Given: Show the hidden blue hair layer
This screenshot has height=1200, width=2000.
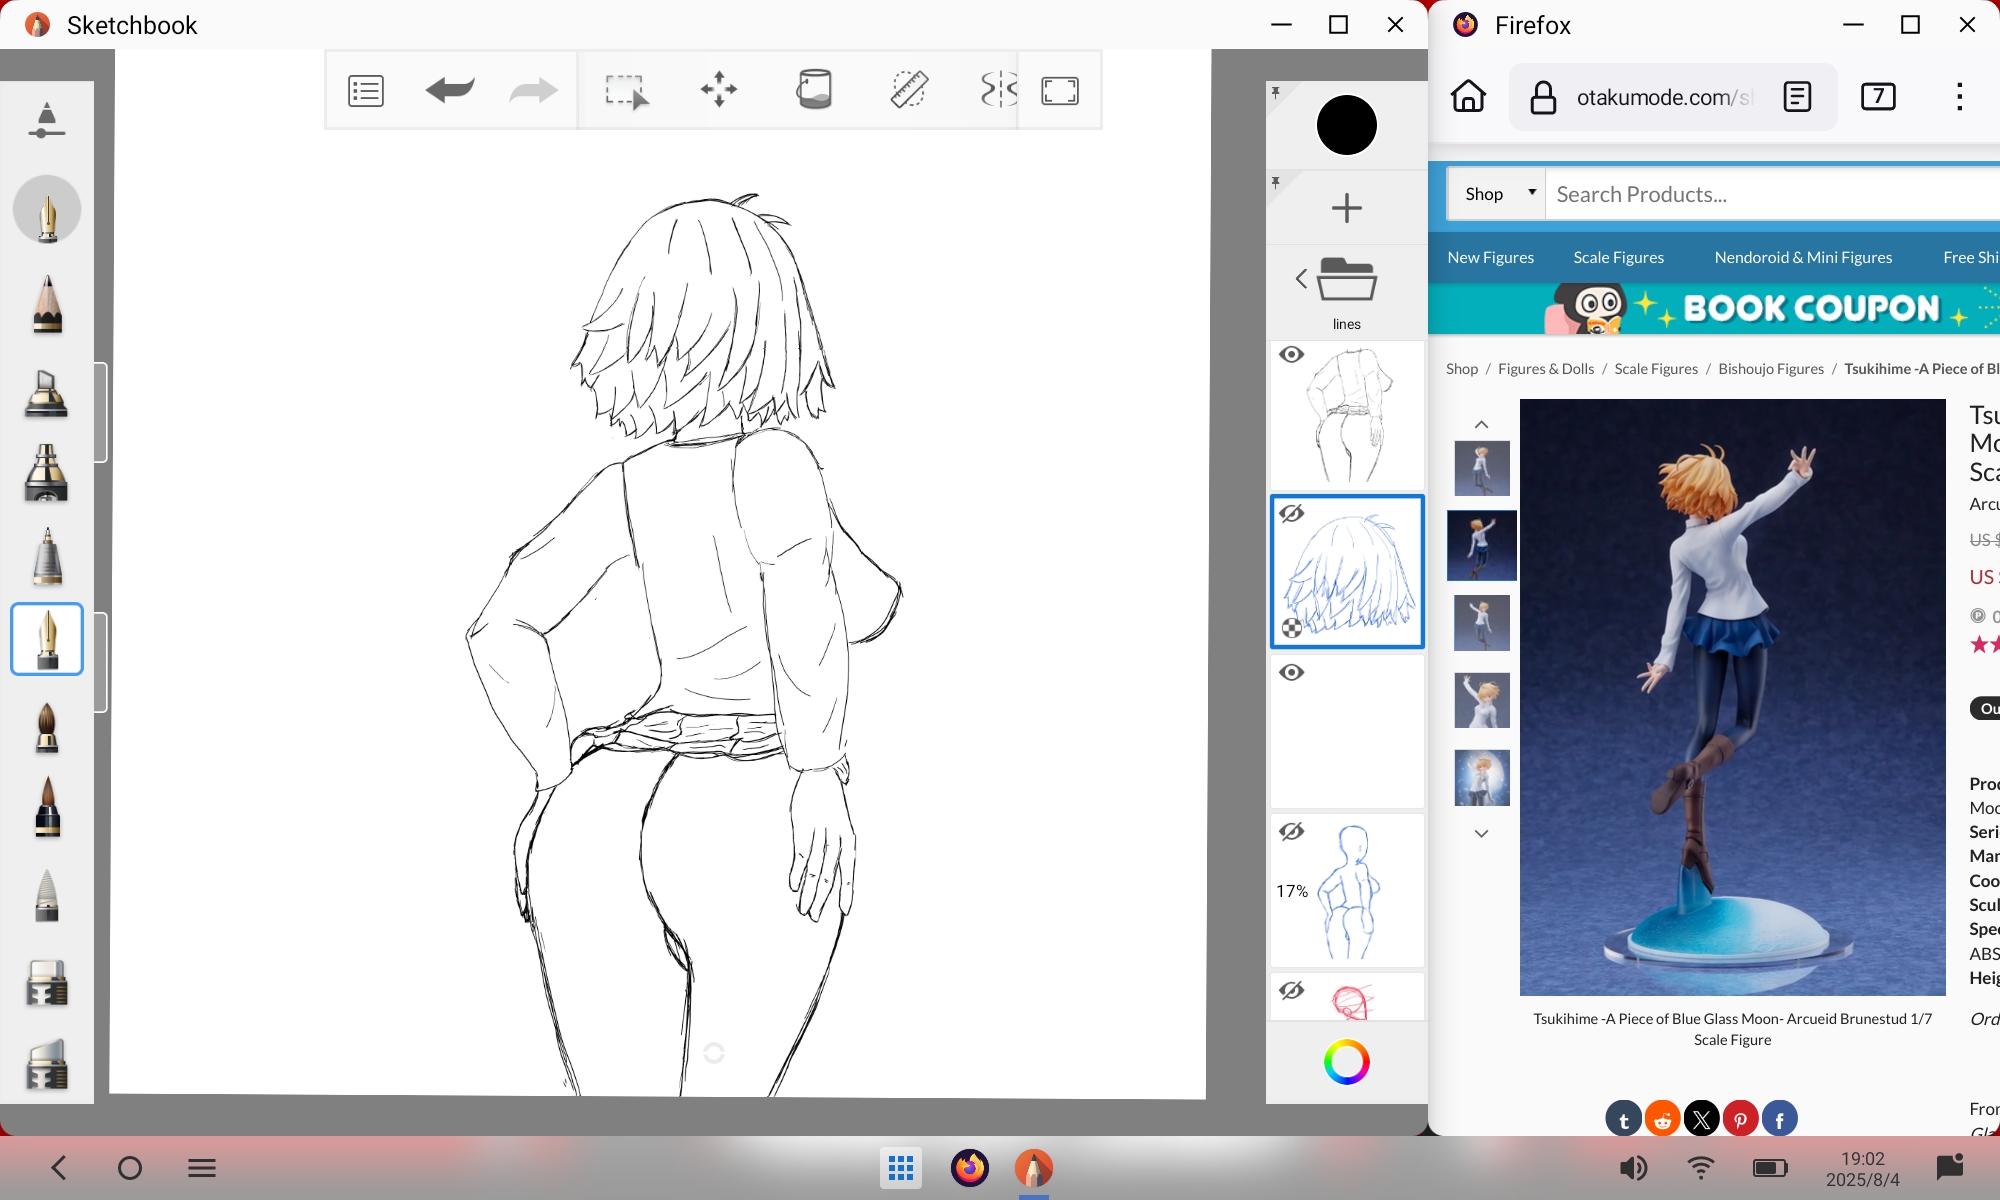Looking at the screenshot, I should pyautogui.click(x=1292, y=514).
